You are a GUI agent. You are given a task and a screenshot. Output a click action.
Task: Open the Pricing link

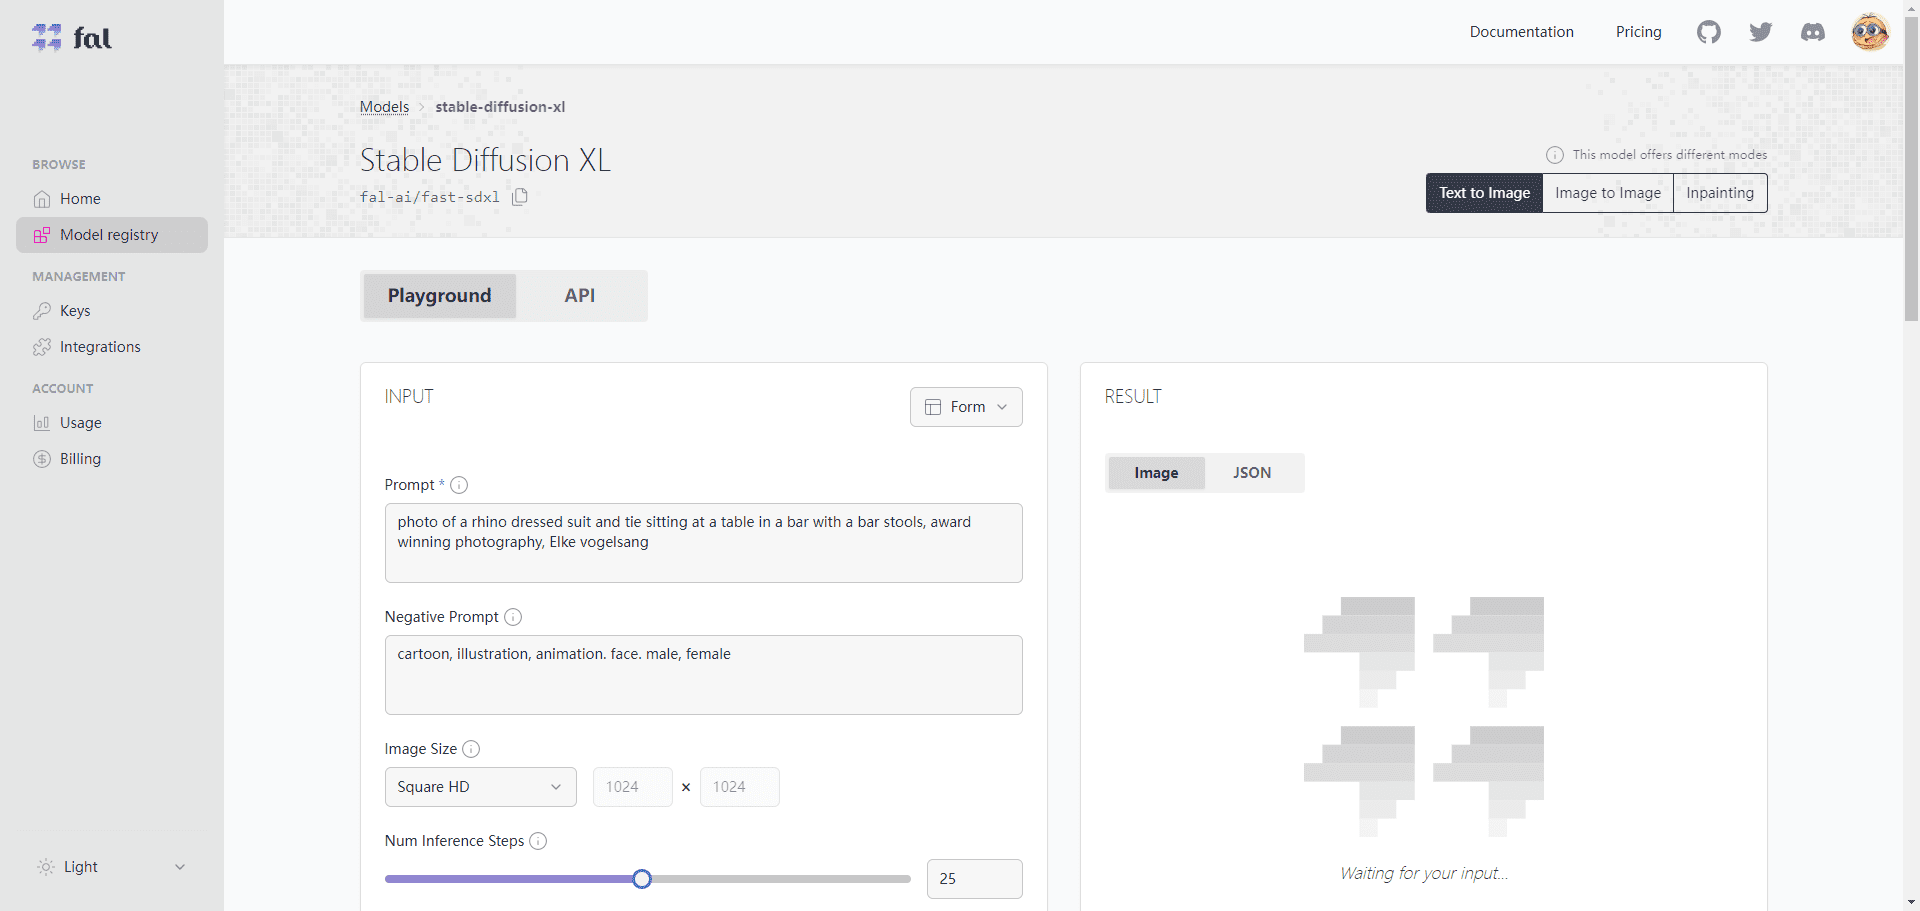point(1638,32)
